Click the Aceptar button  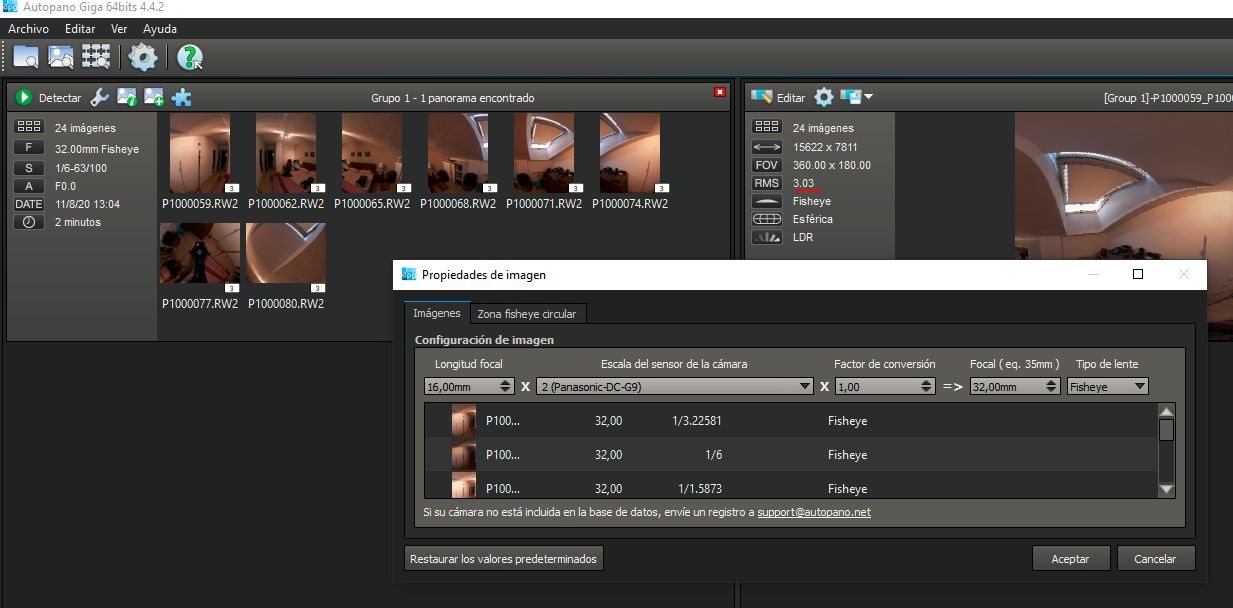(1070, 559)
